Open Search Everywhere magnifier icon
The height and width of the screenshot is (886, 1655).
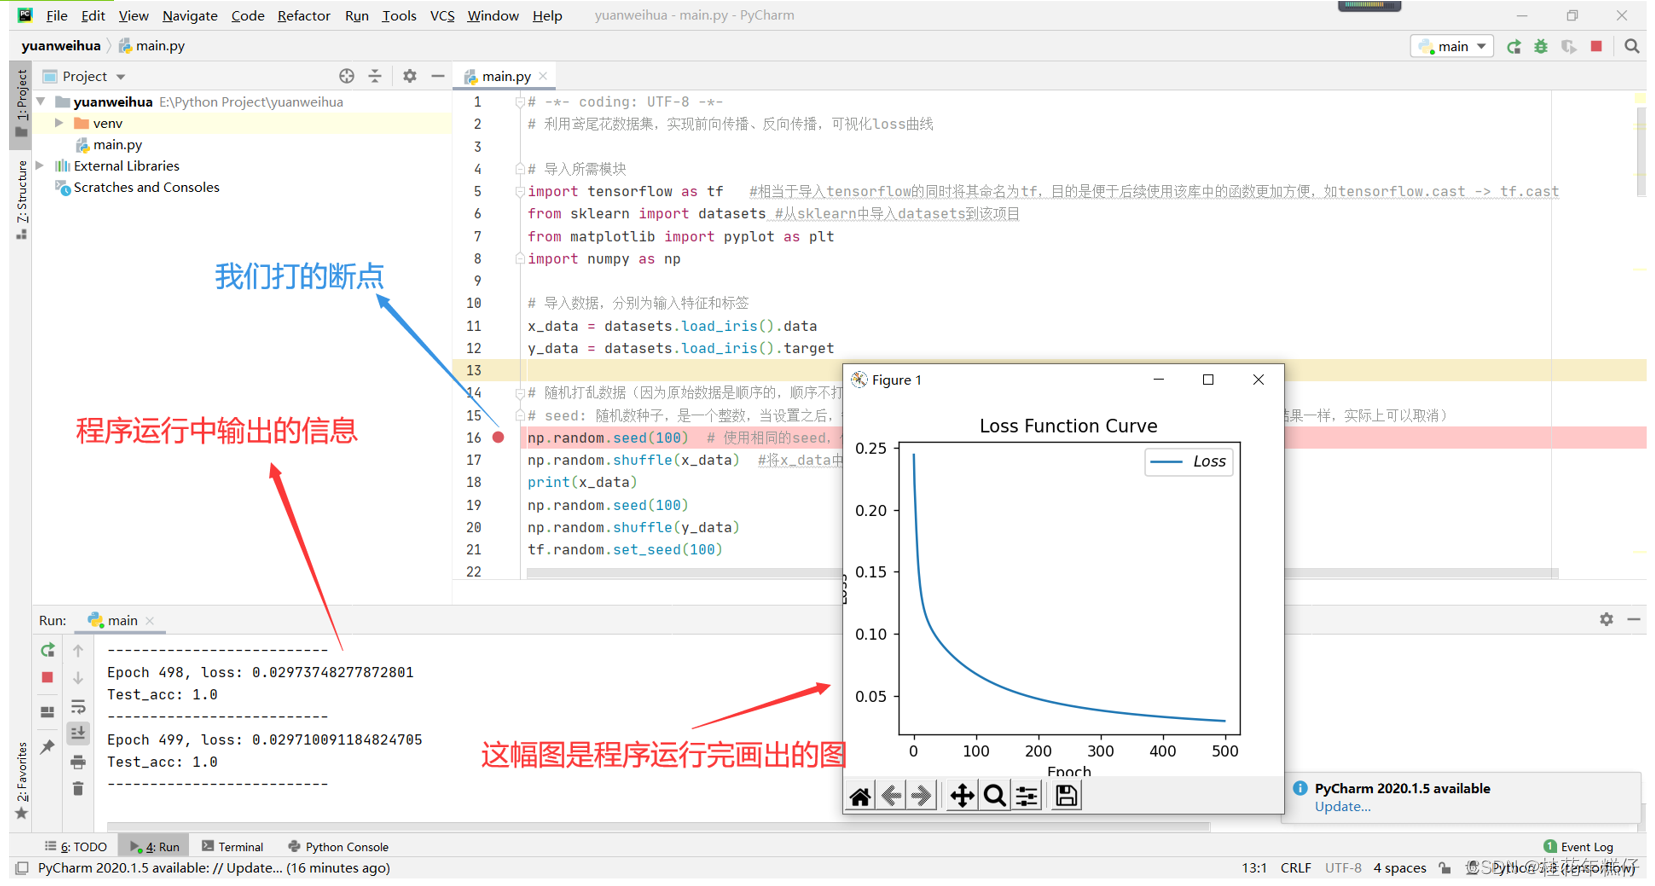pos(1631,46)
